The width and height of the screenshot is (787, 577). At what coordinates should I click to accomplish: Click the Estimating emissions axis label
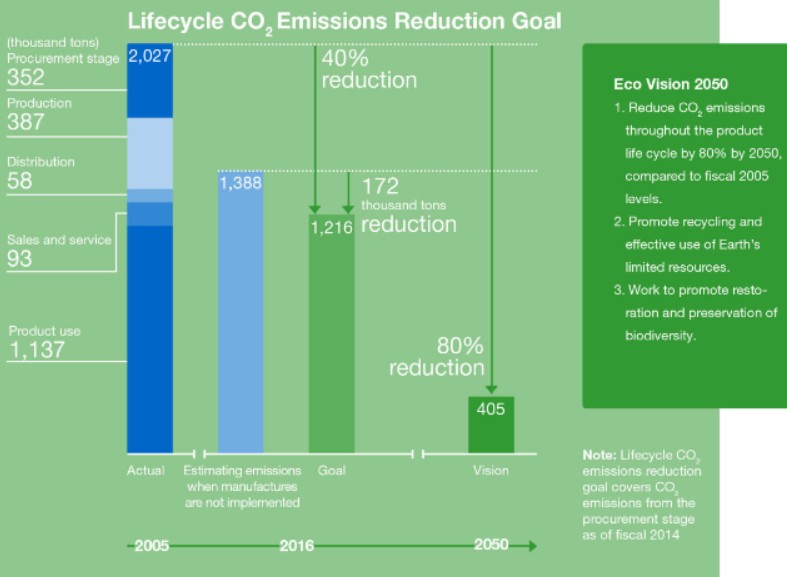(x=243, y=486)
